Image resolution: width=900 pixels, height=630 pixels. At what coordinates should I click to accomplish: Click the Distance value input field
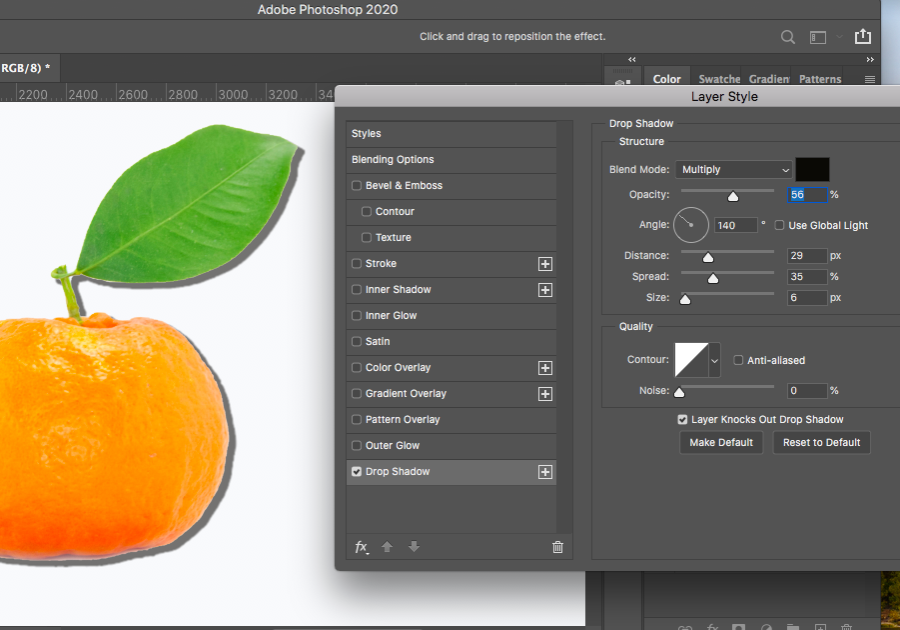point(807,256)
